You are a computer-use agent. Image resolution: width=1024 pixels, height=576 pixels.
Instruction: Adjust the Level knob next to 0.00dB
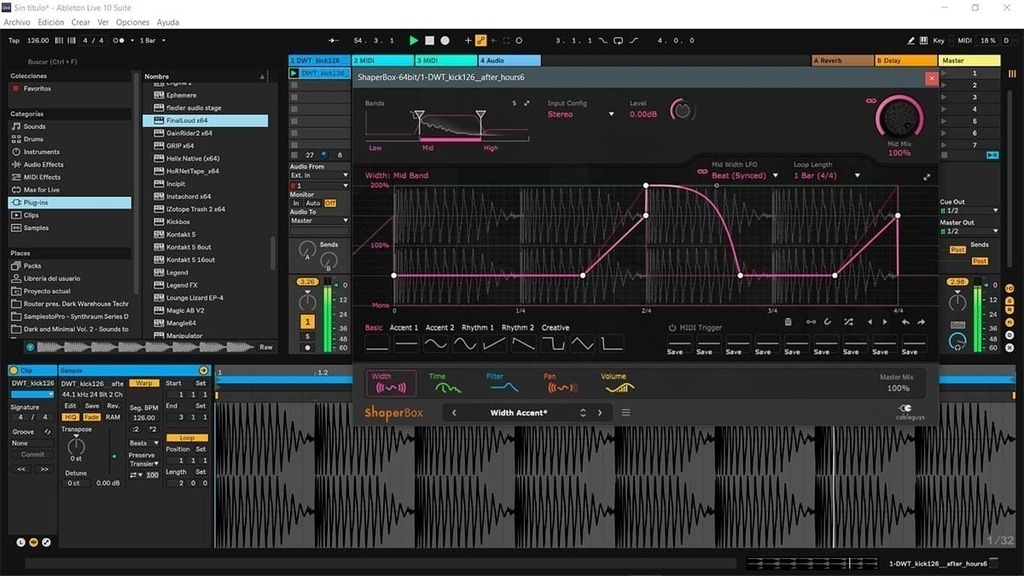click(682, 110)
